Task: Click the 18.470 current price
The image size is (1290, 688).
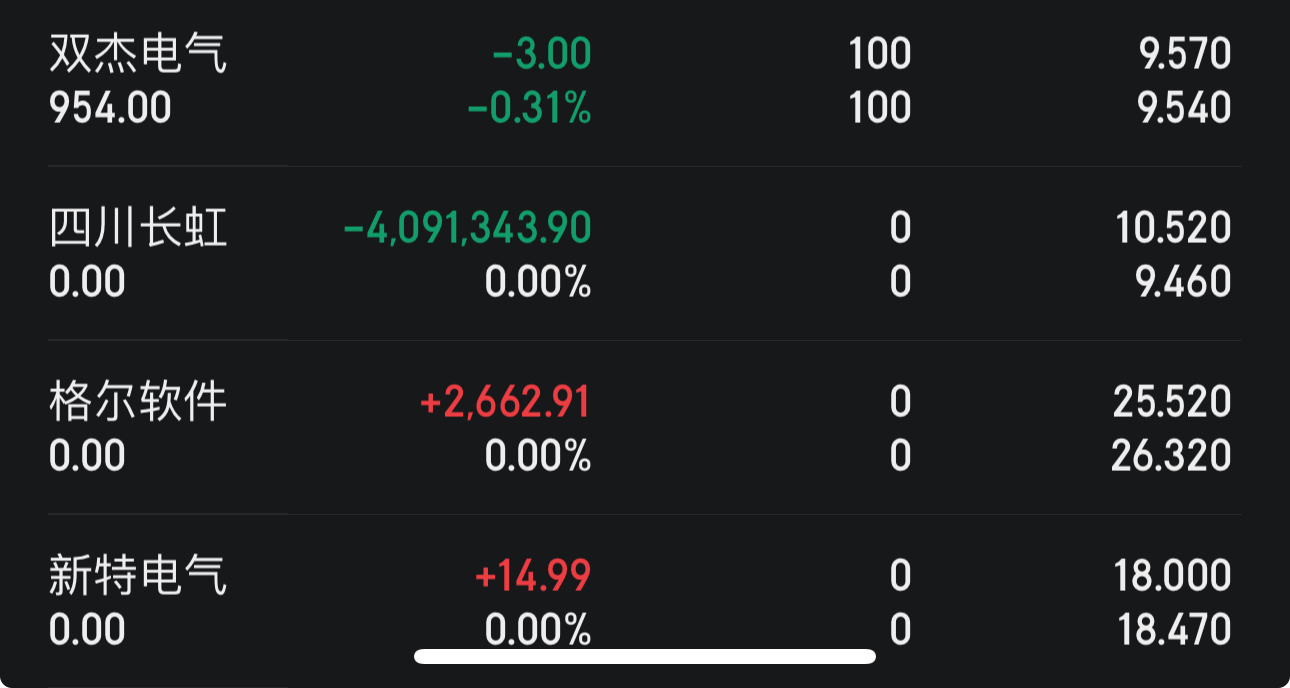Action: pos(1172,630)
